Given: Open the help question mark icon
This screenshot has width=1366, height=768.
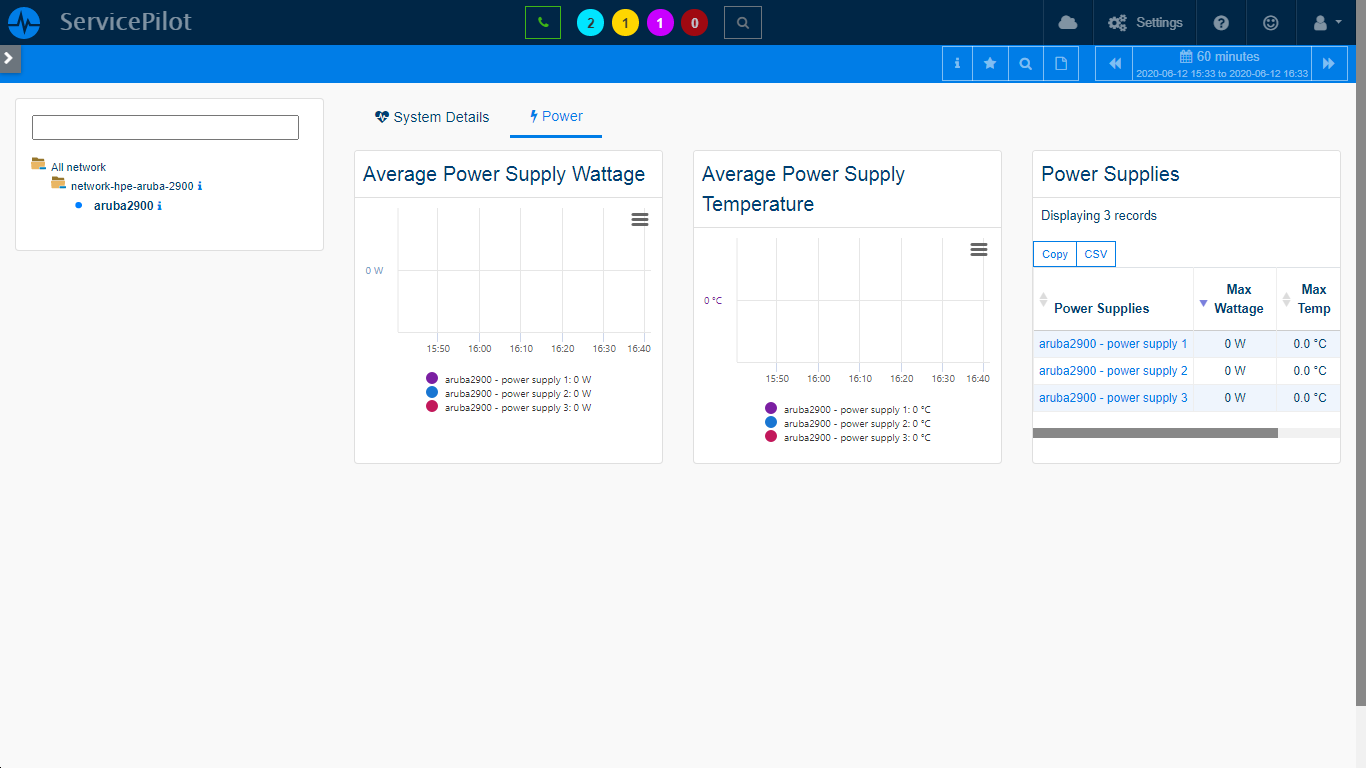Looking at the screenshot, I should [x=1221, y=22].
